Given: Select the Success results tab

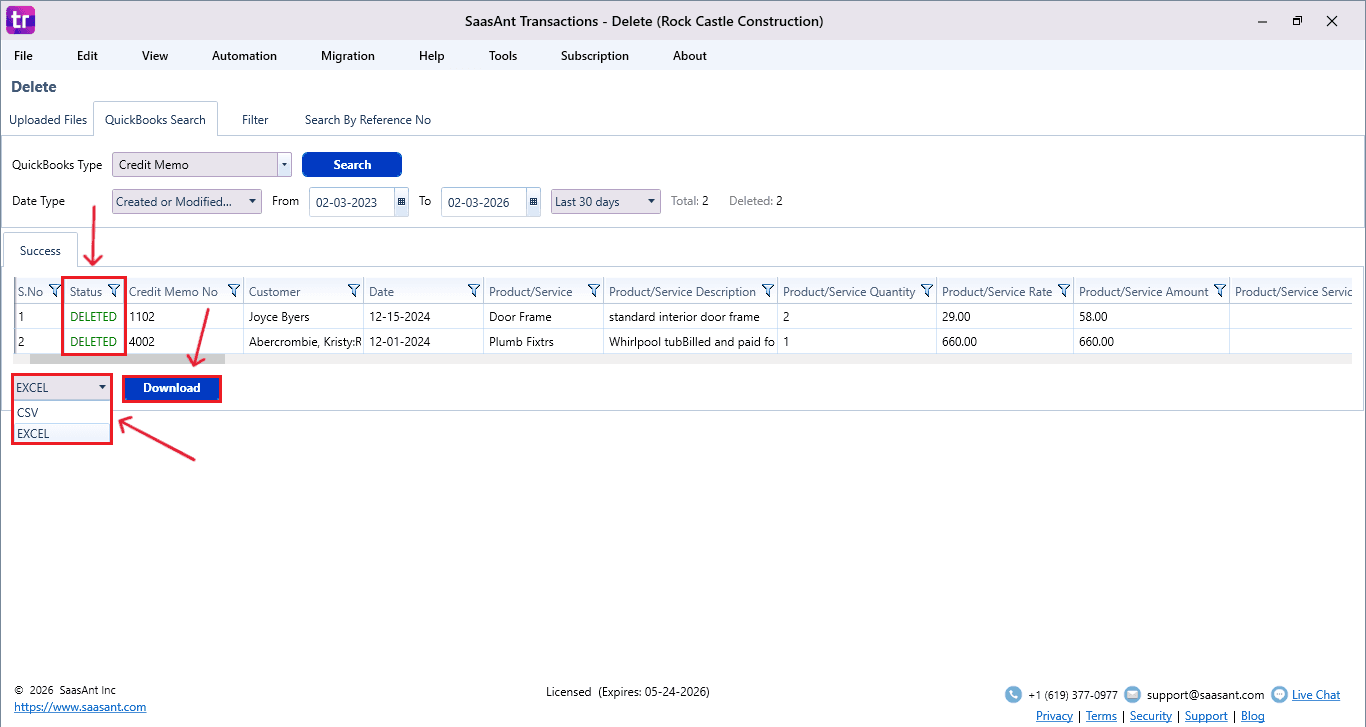Looking at the screenshot, I should 40,251.
